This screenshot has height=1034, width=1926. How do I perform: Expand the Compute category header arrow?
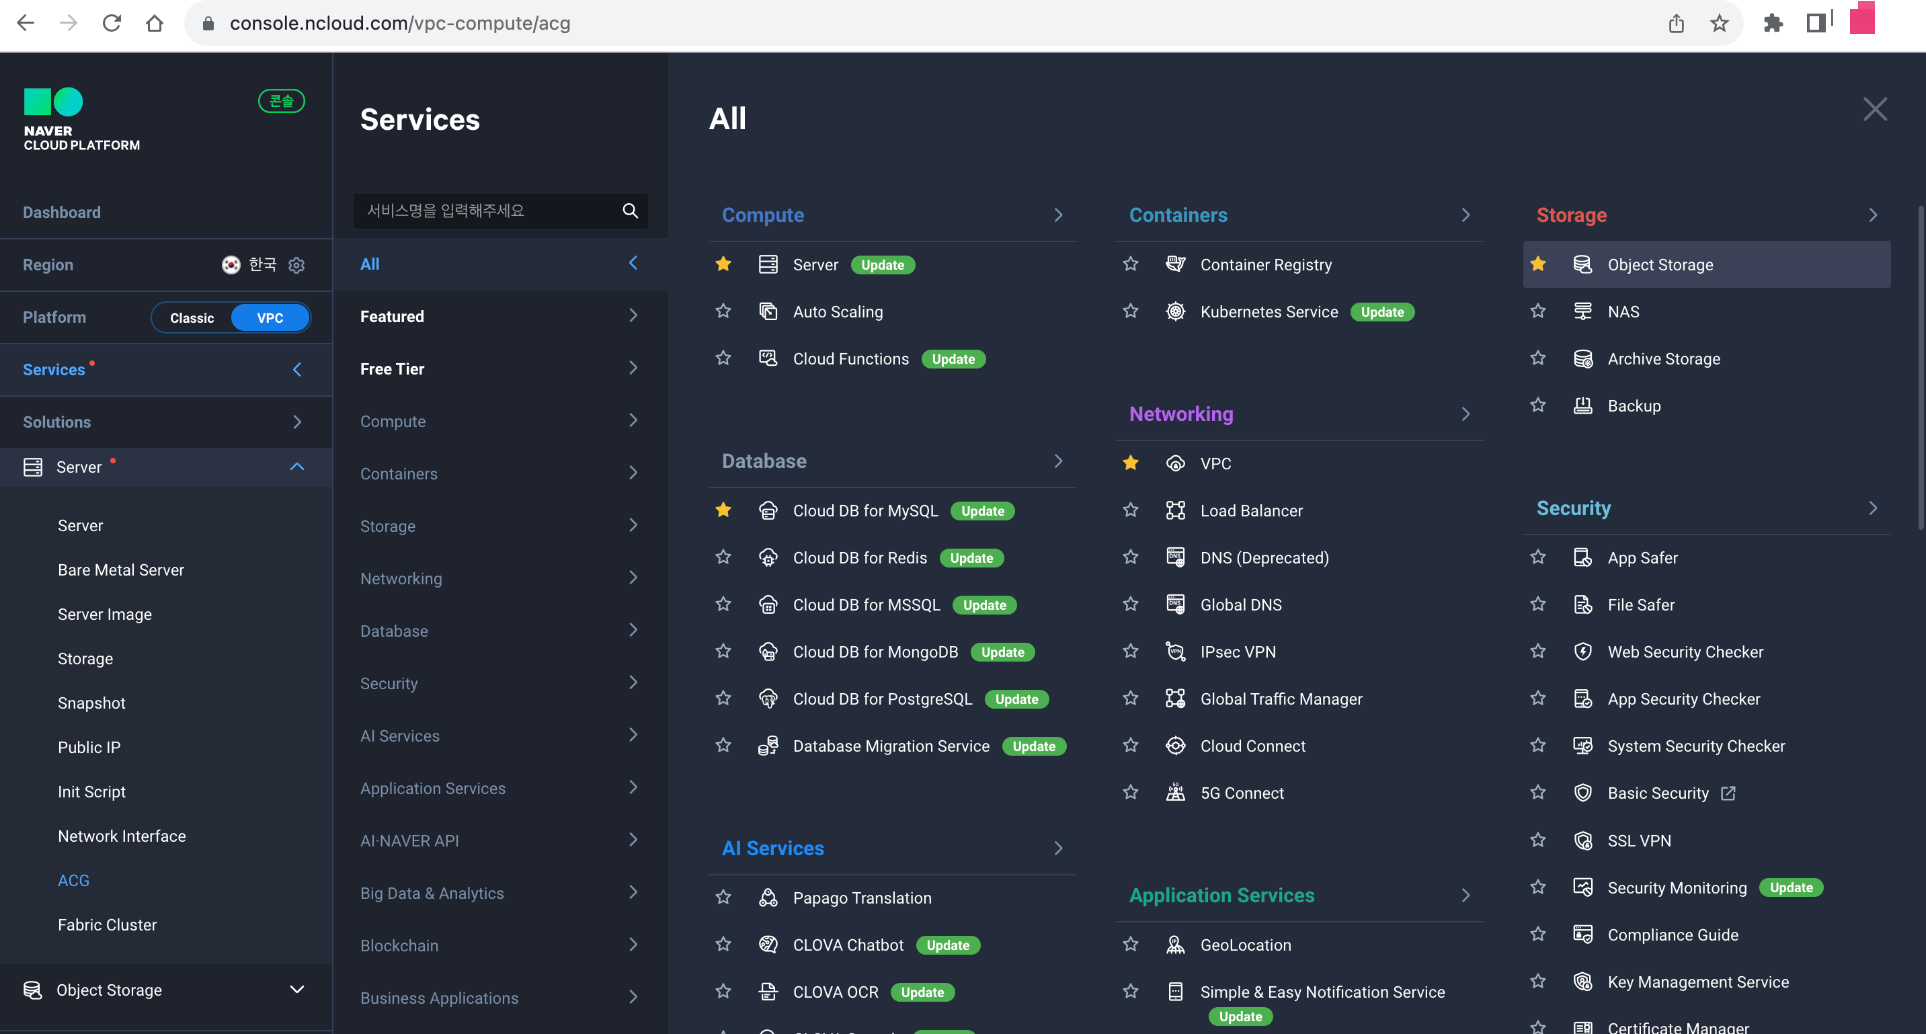(x=1058, y=215)
